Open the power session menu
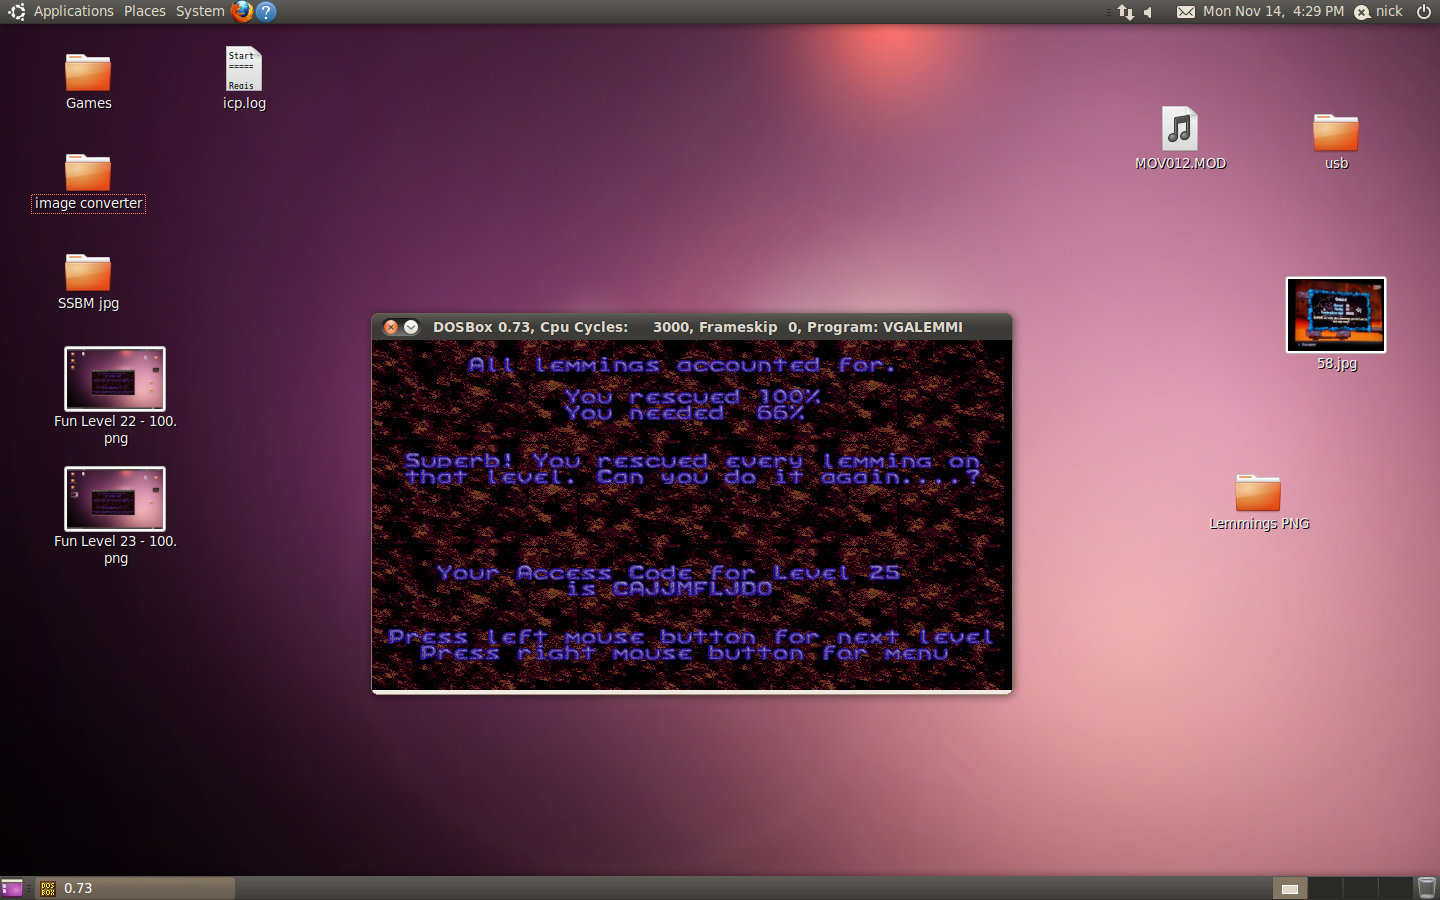 click(x=1424, y=11)
